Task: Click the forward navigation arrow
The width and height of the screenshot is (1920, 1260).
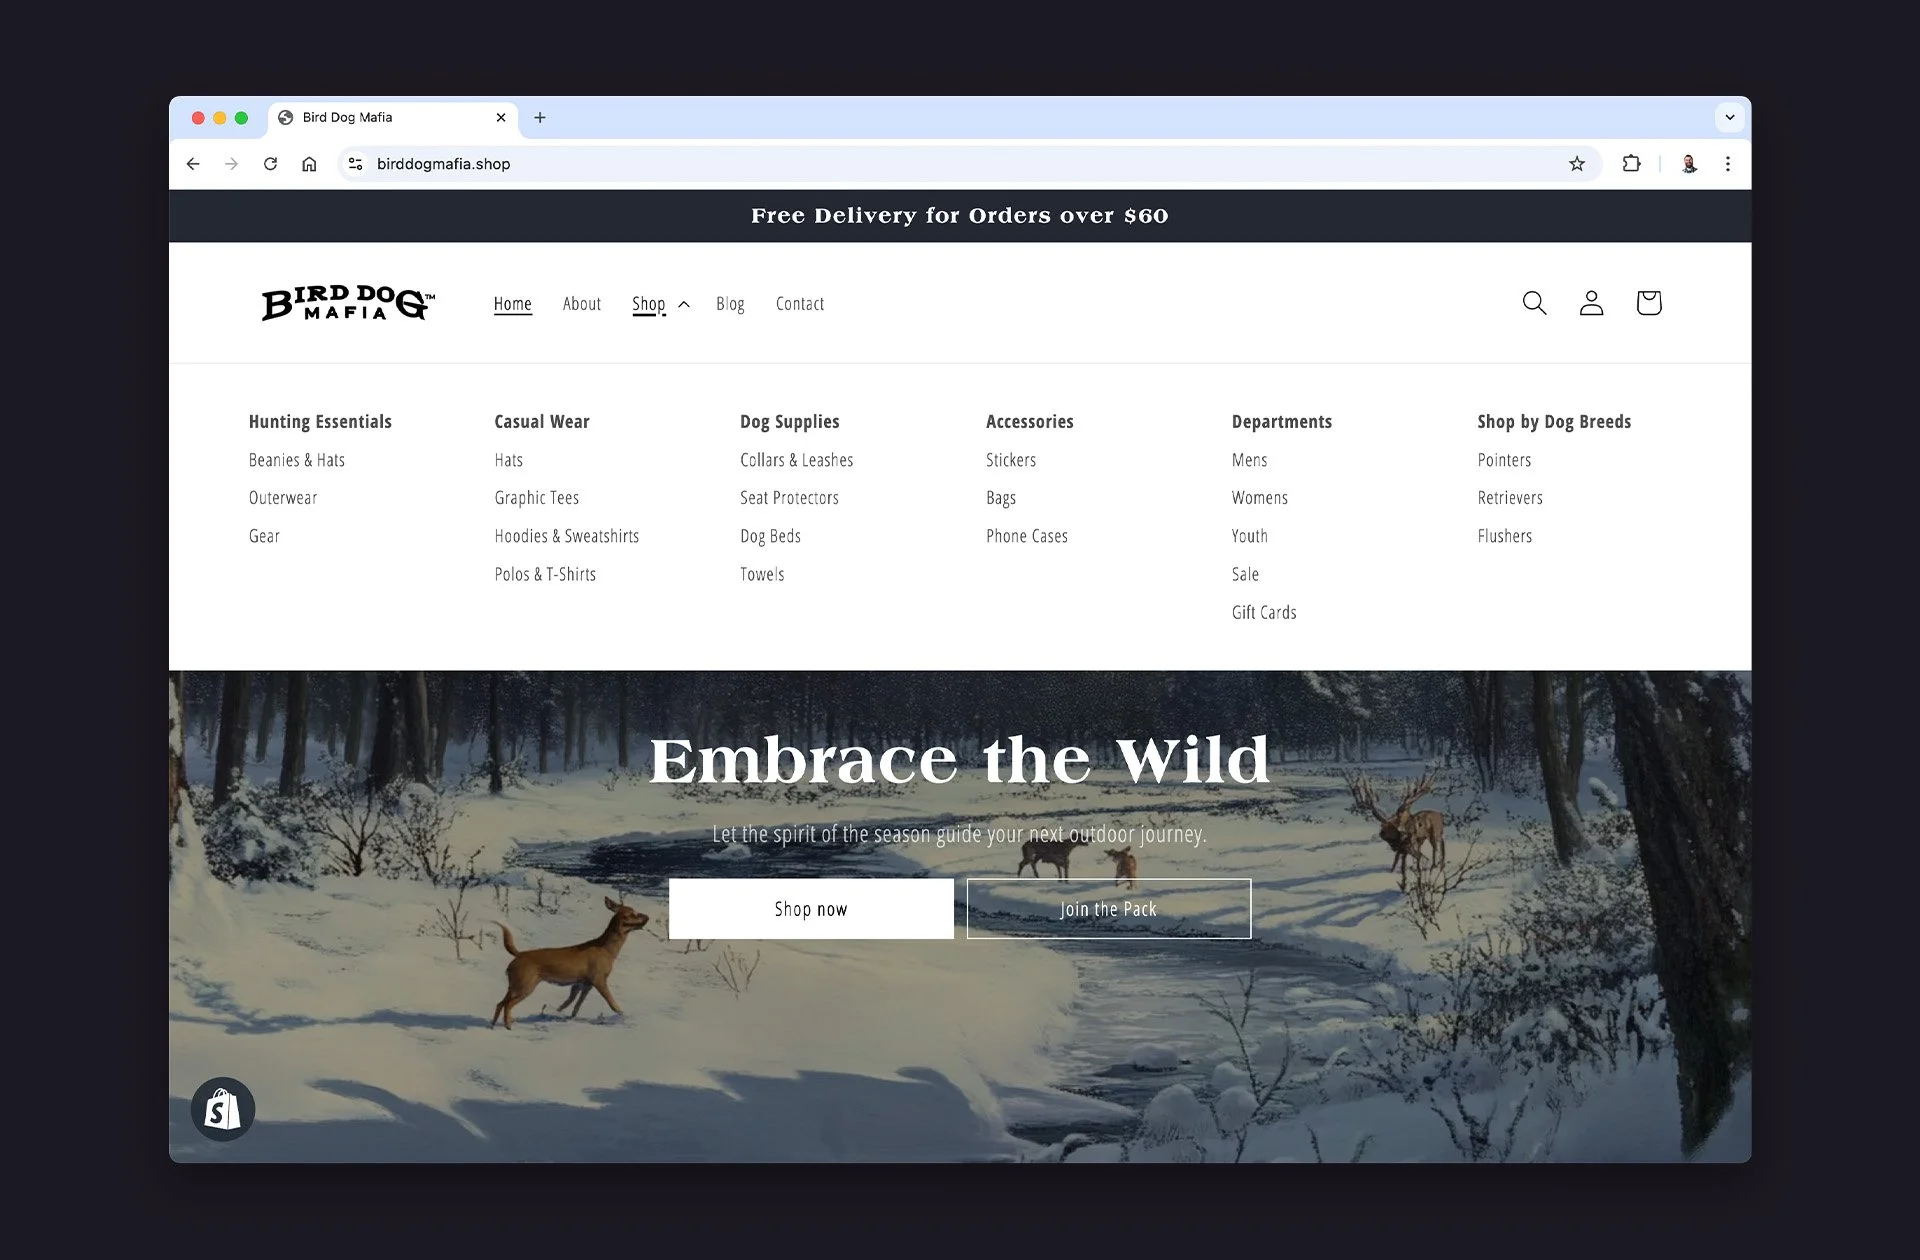Action: [x=231, y=164]
